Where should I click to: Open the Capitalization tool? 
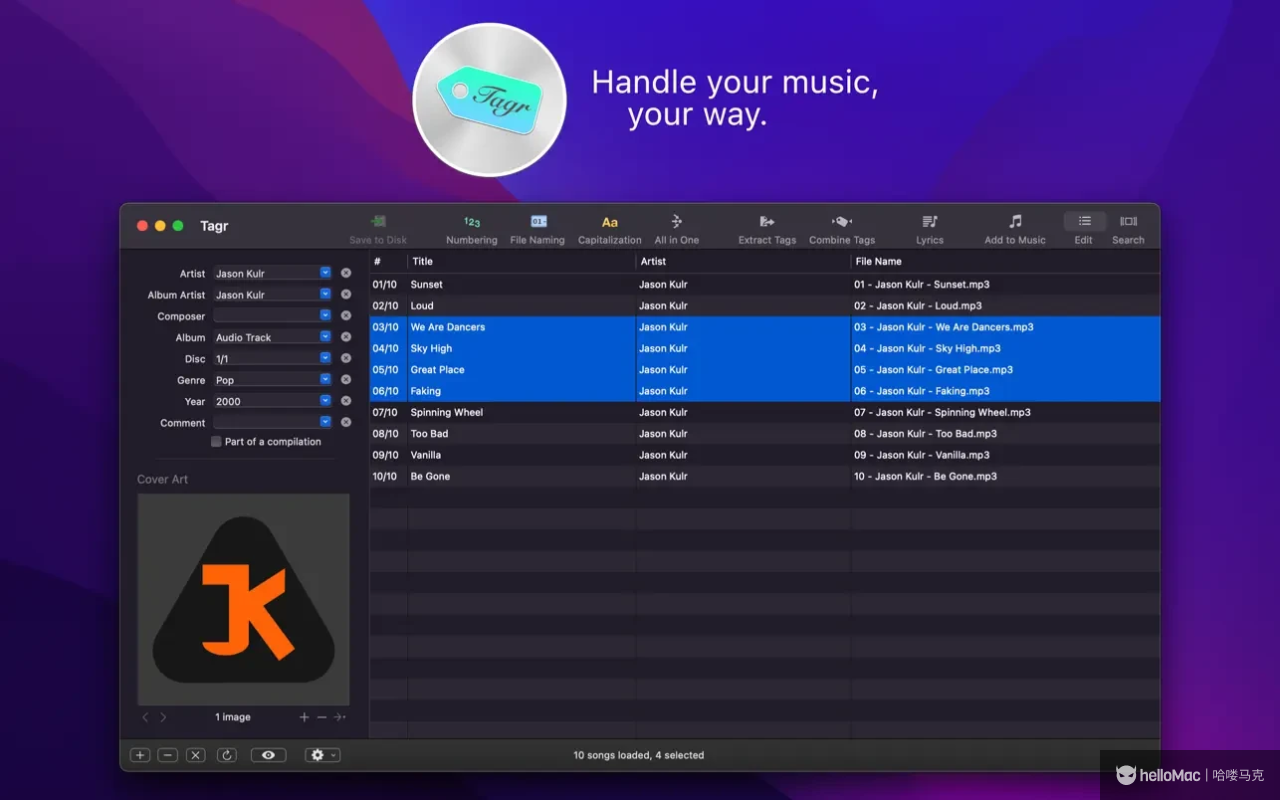(609, 229)
